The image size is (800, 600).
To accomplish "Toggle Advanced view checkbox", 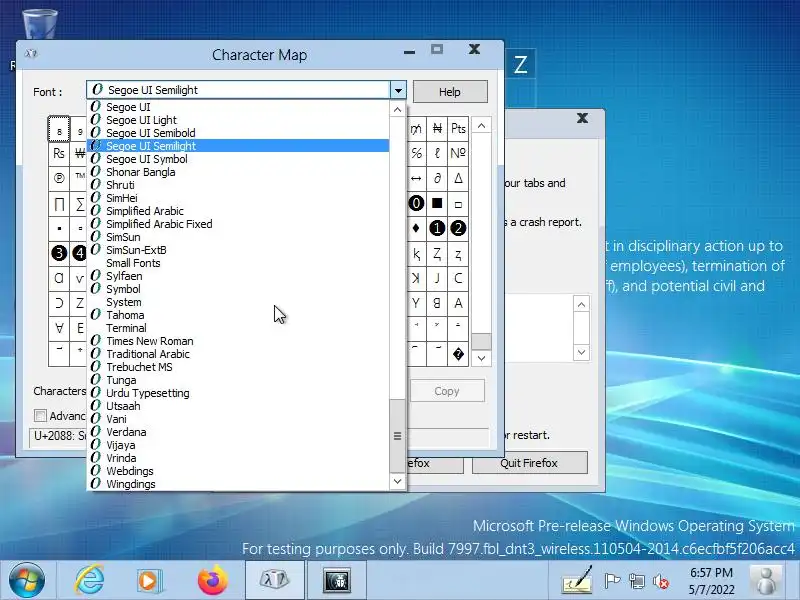I will click(x=40, y=416).
